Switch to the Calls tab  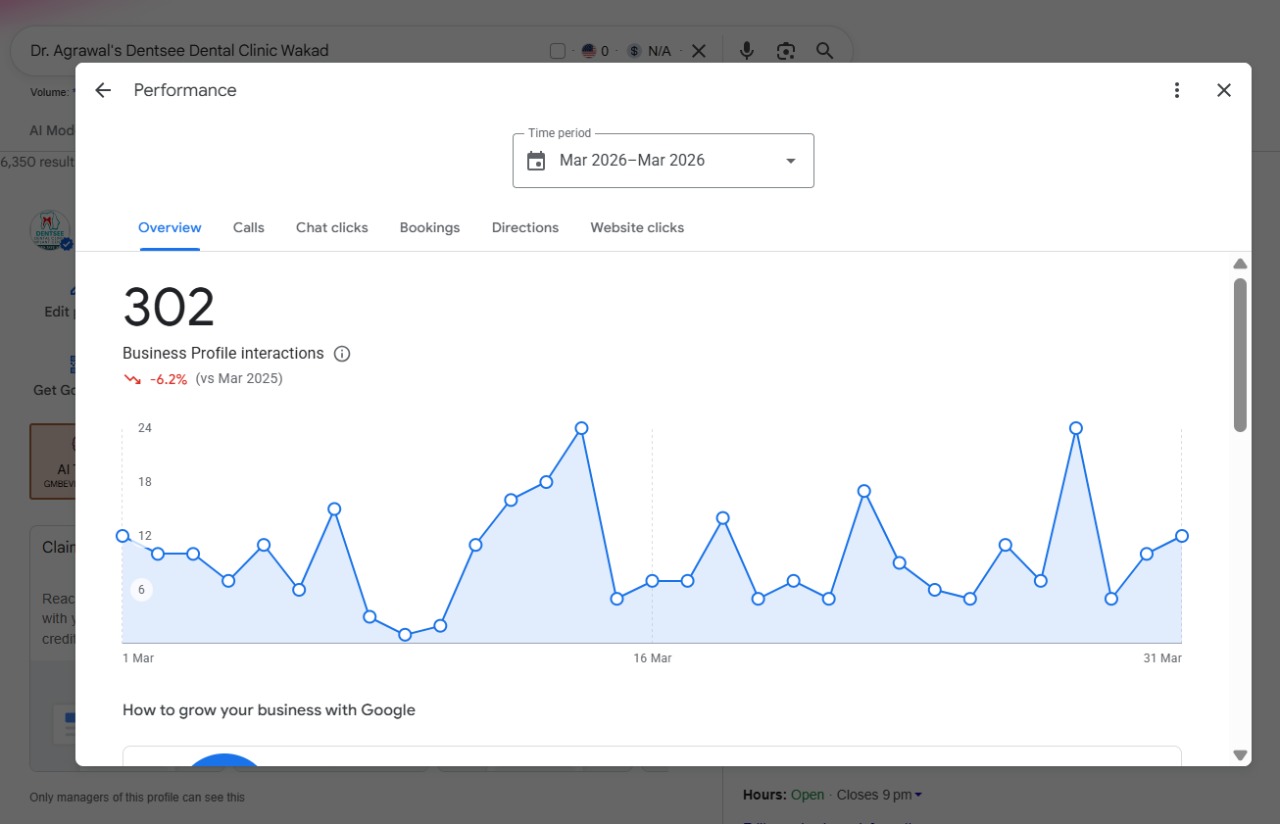click(x=249, y=228)
